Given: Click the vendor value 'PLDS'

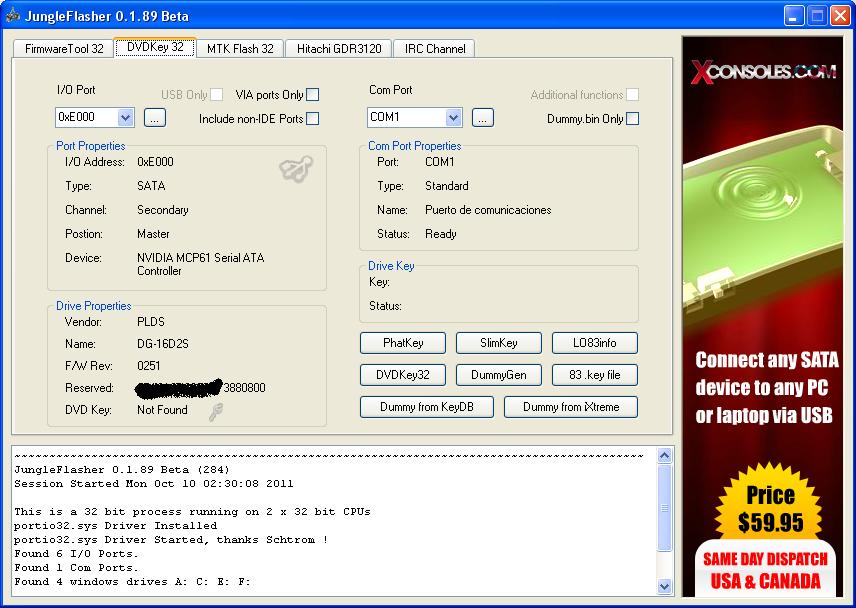Looking at the screenshot, I should [x=151, y=322].
